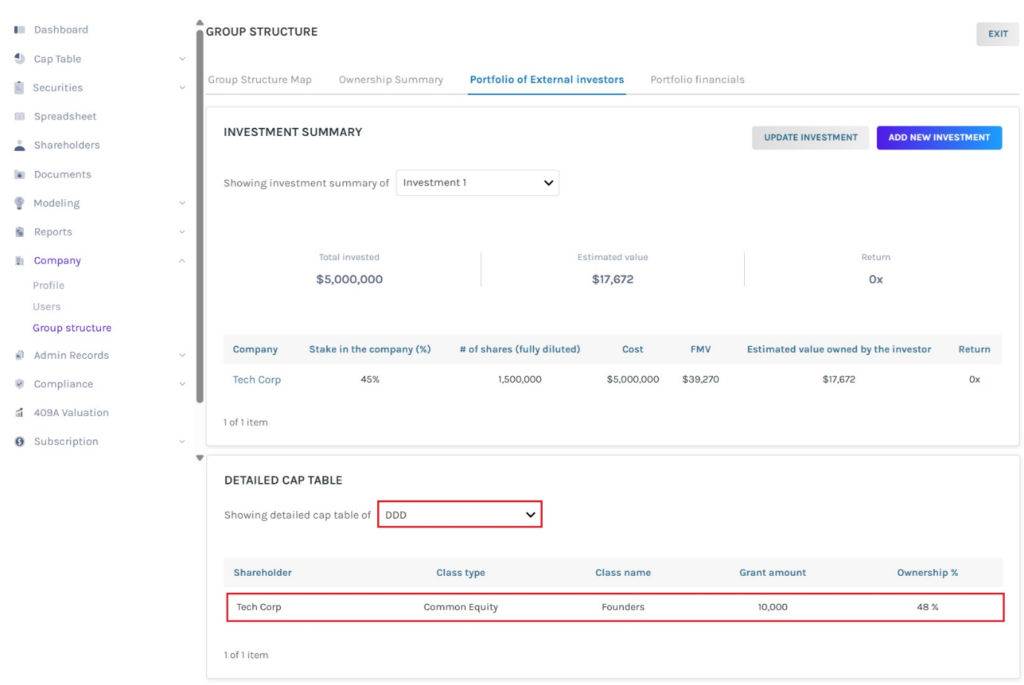Open the Investment 1 dropdown
Screen dimensions: 1024x685
coord(477,183)
